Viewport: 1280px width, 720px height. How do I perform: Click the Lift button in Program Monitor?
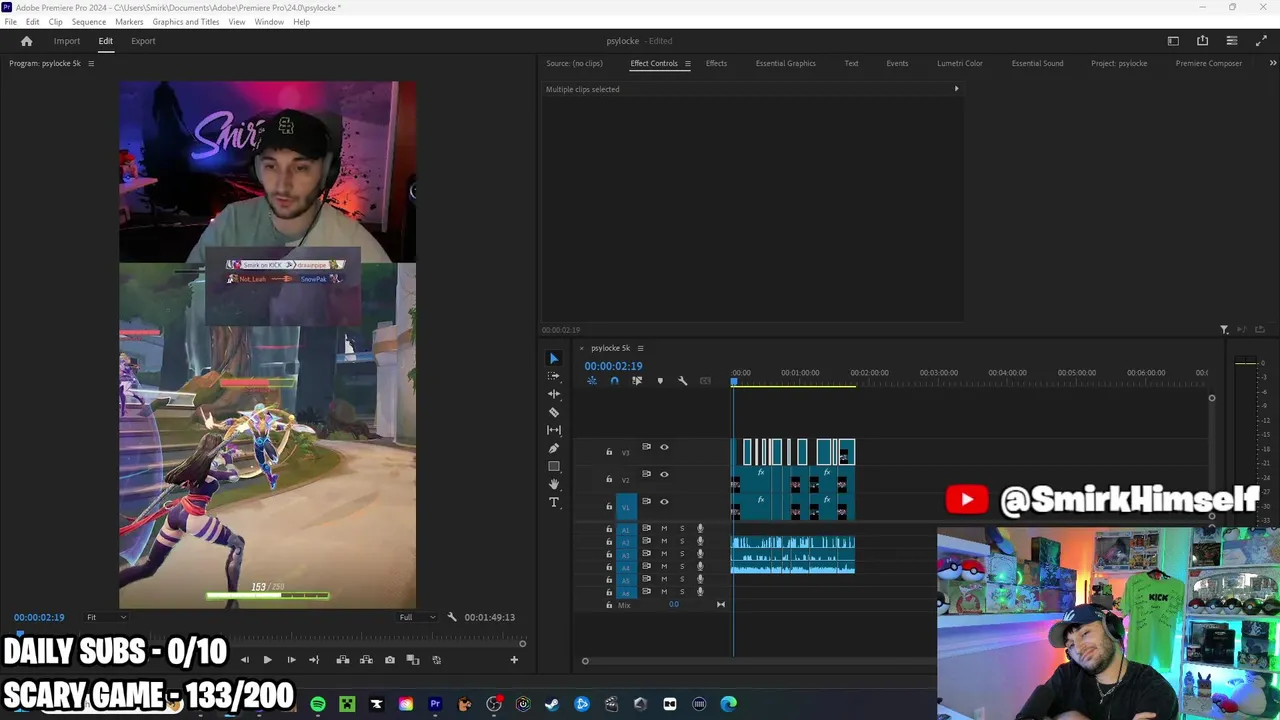click(342, 660)
